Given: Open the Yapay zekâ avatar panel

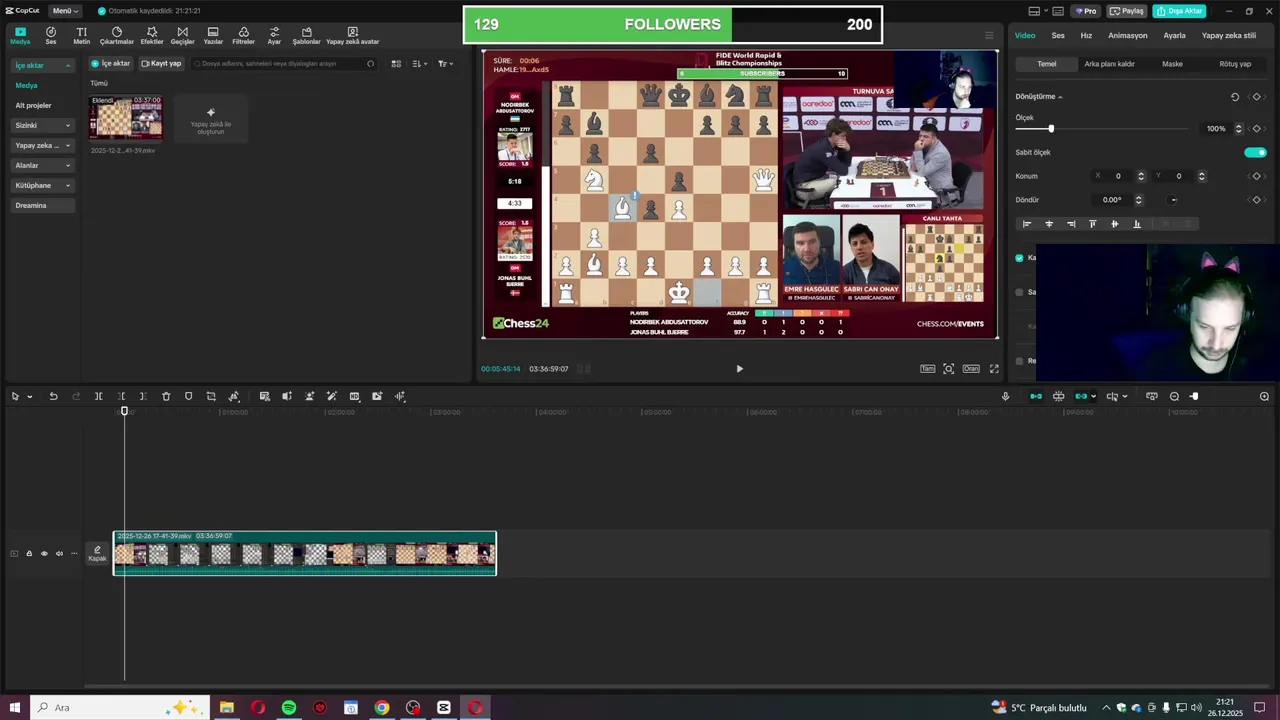Looking at the screenshot, I should point(352,36).
